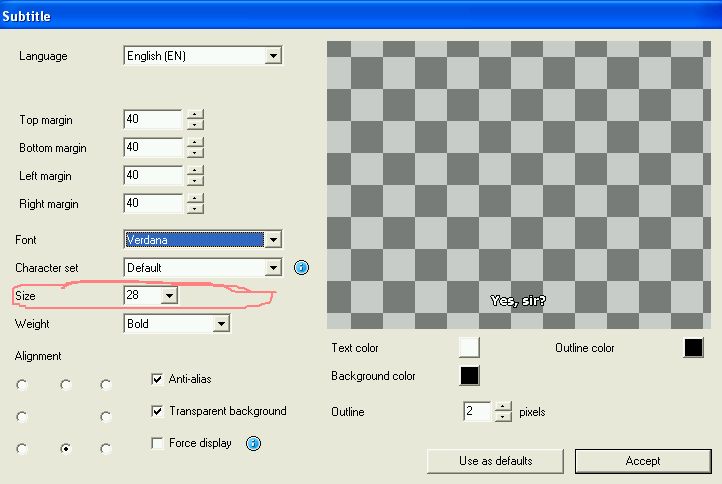Open the Character set dropdown
Screen dimensions: 722x484
click(203, 268)
